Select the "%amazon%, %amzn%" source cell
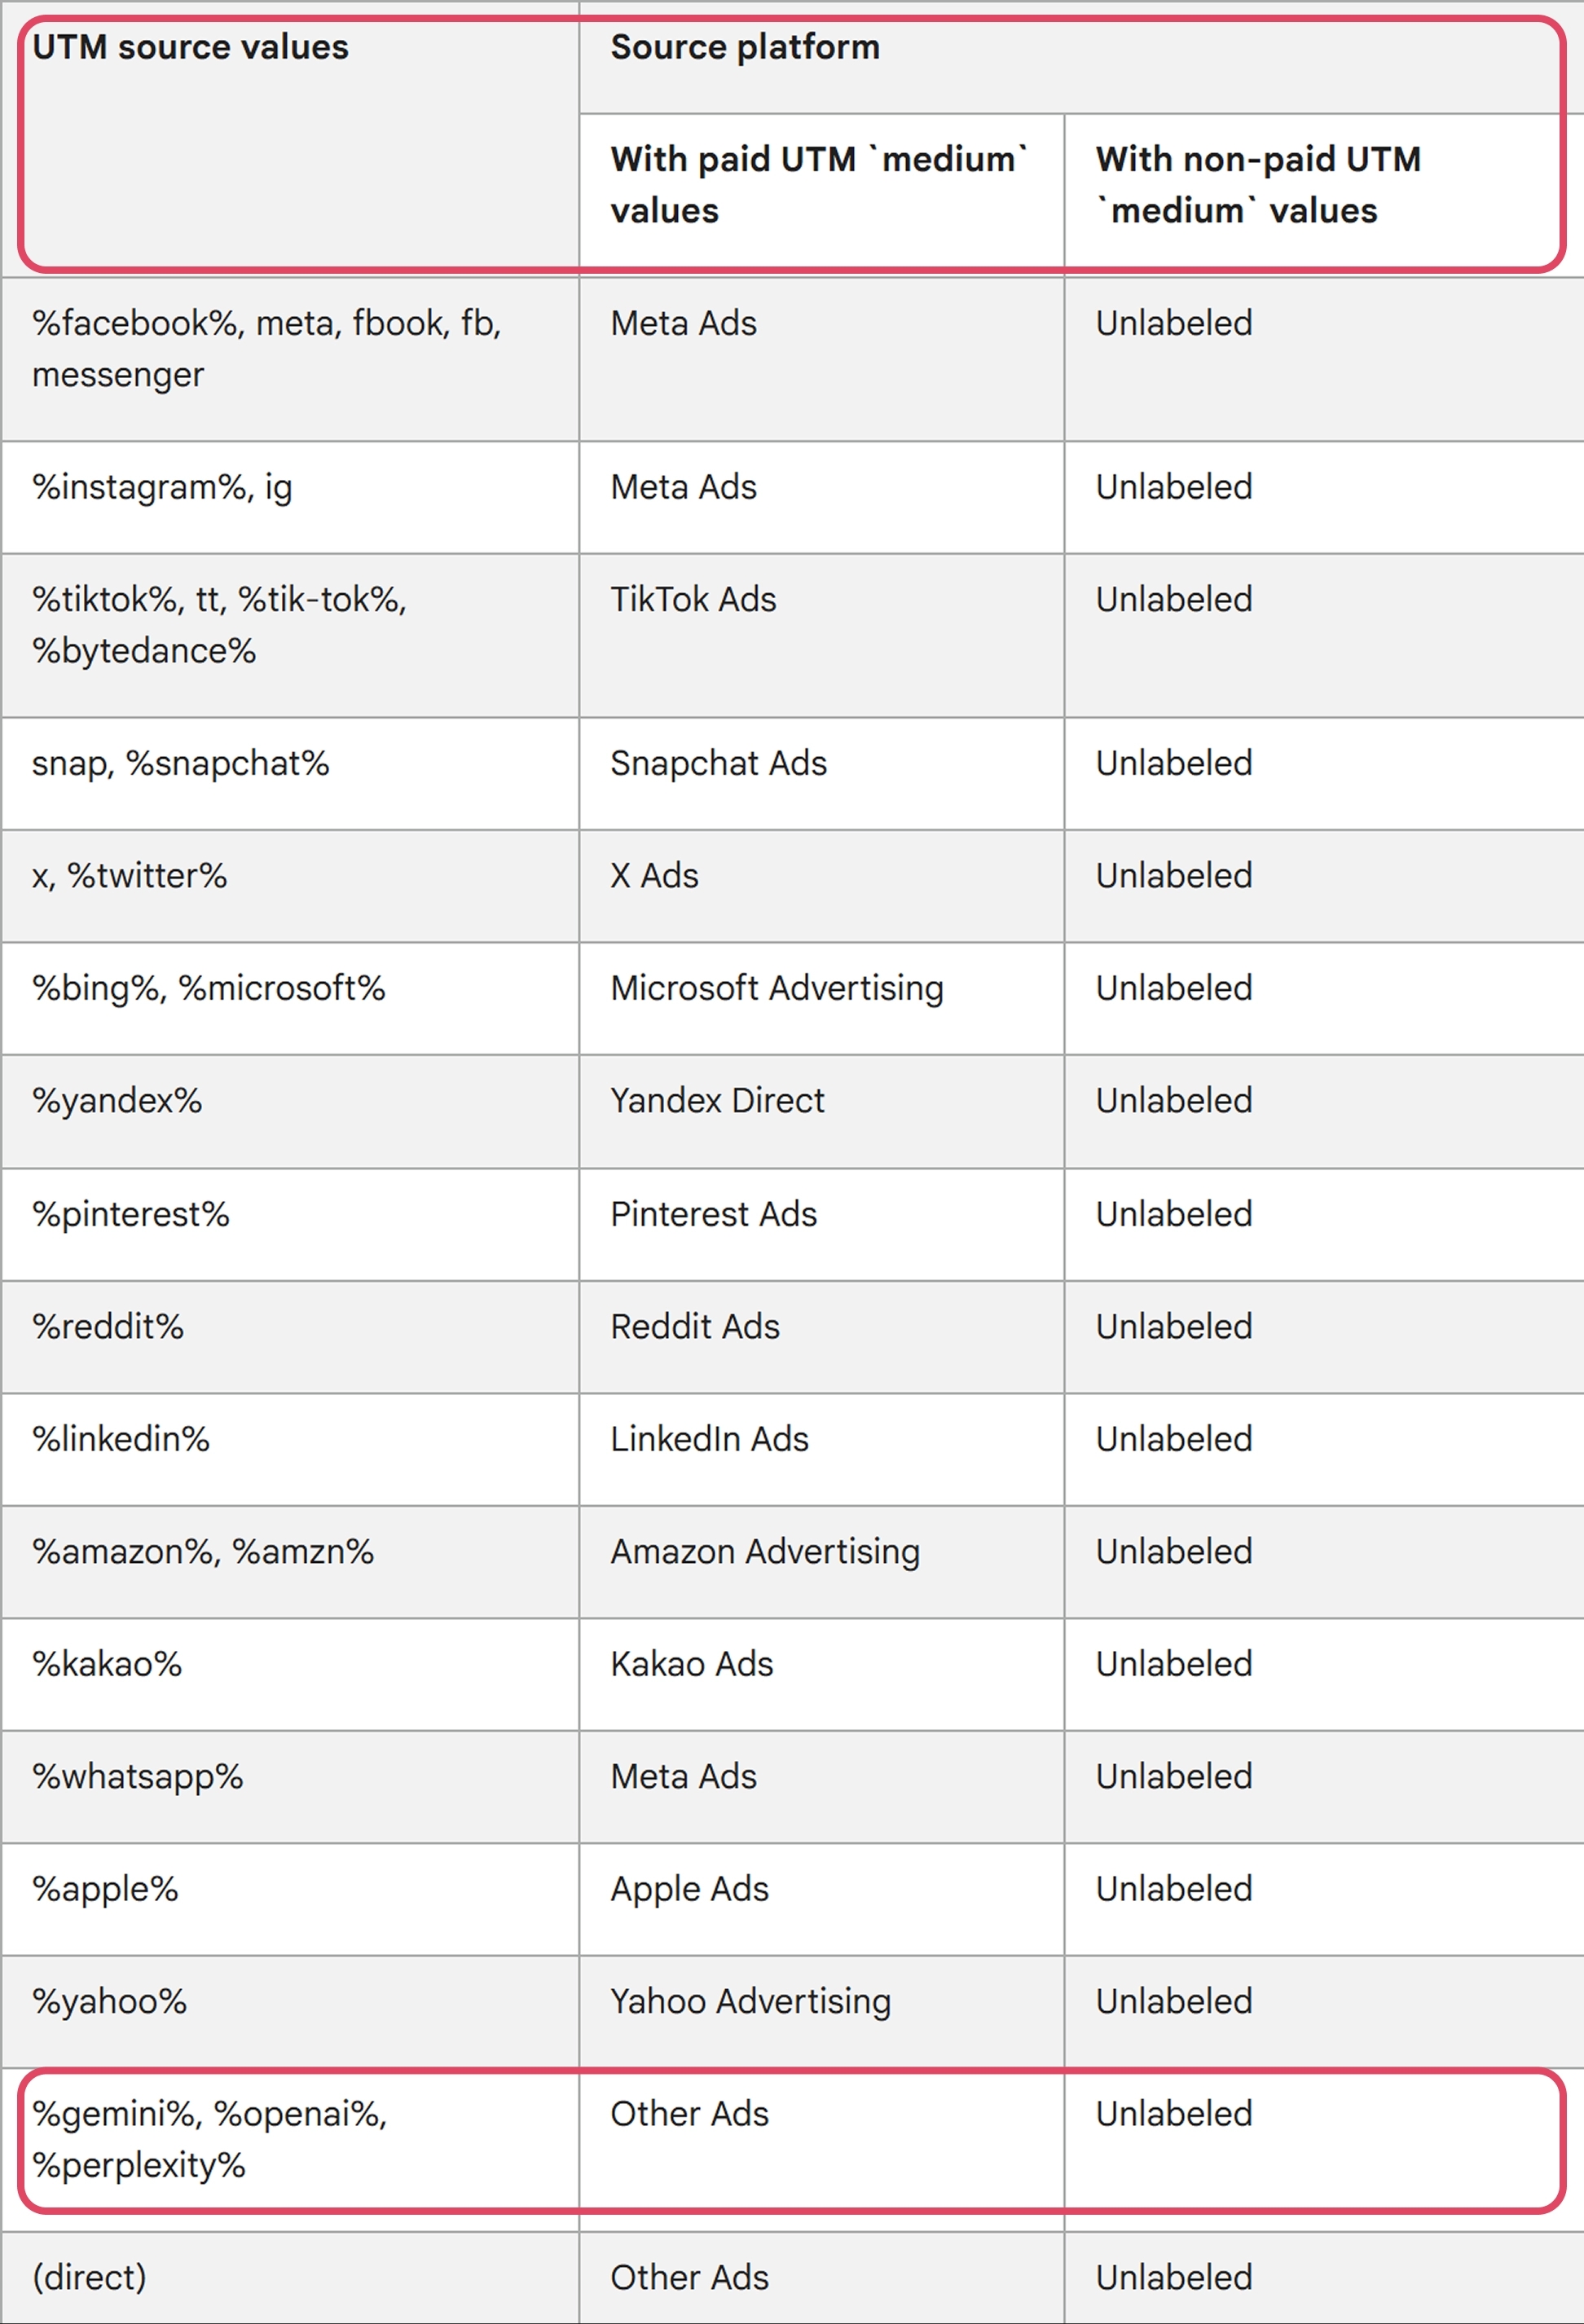 point(290,1561)
